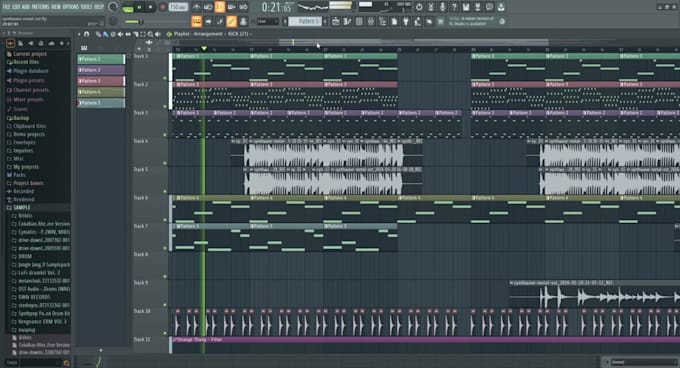The height and width of the screenshot is (368, 680).
Task: Select Pattern 2 in the picker
Action: [101, 70]
